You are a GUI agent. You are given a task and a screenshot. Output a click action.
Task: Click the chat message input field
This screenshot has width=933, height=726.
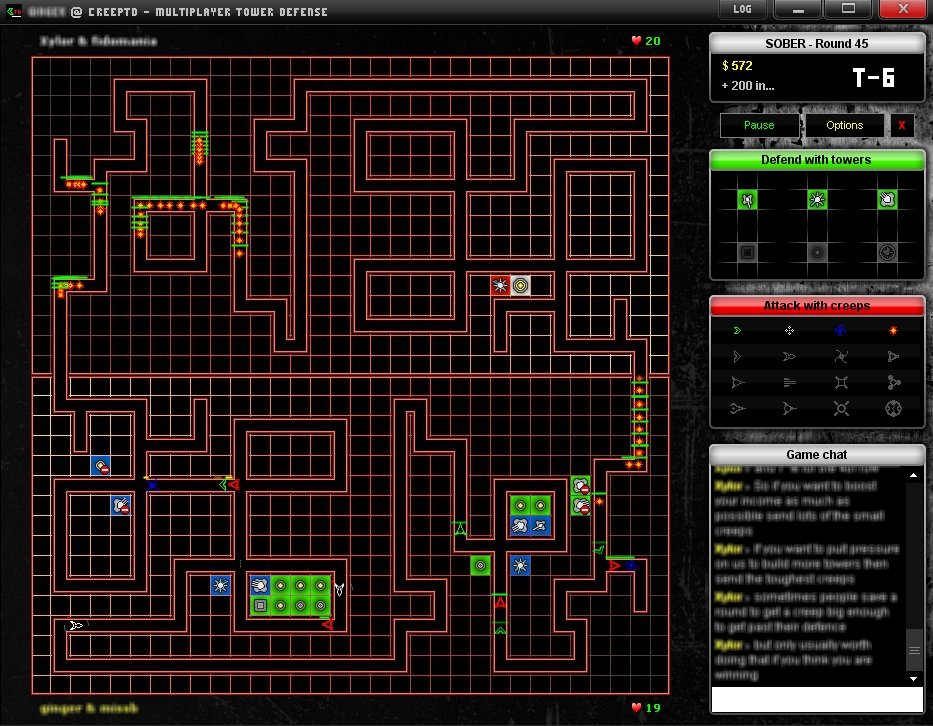click(x=817, y=699)
